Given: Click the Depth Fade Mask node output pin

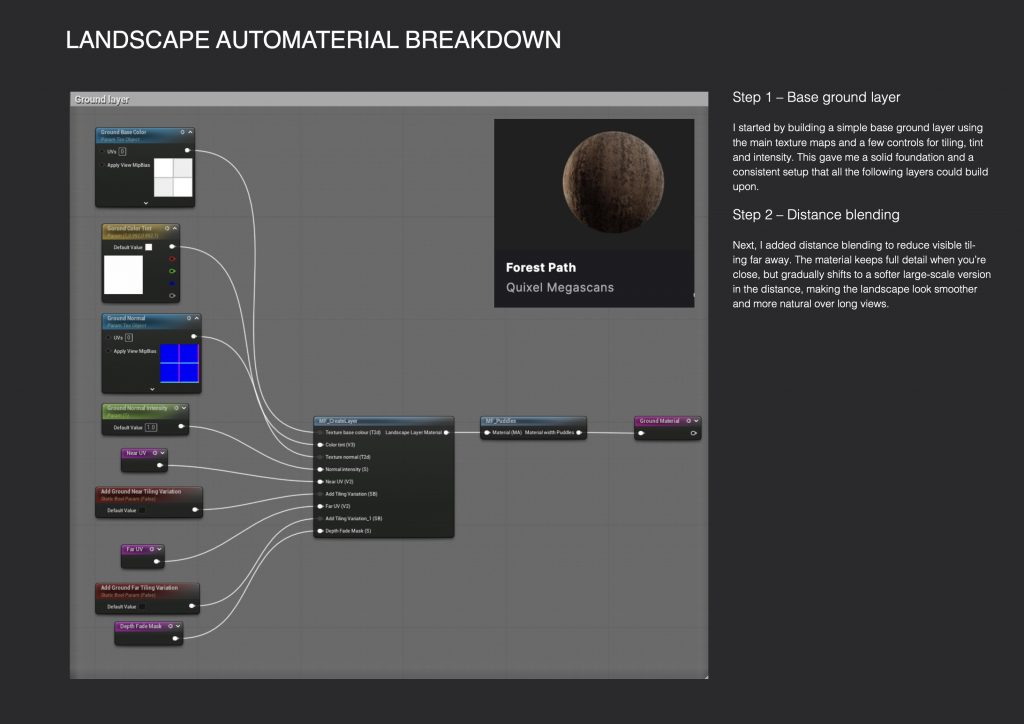Looking at the screenshot, I should [x=175, y=638].
